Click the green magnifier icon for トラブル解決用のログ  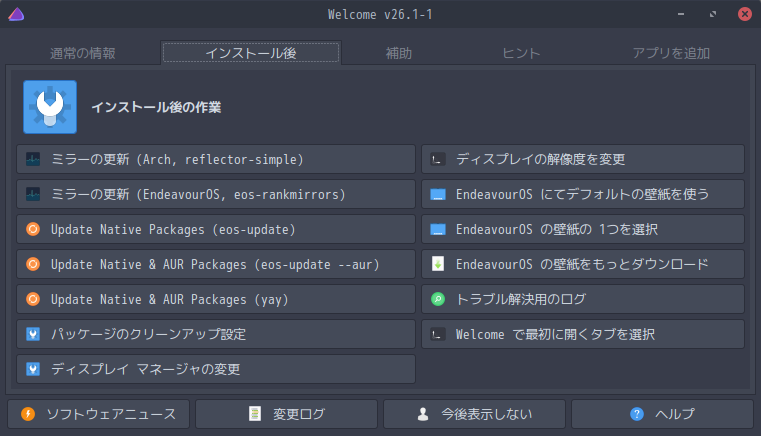(x=437, y=299)
